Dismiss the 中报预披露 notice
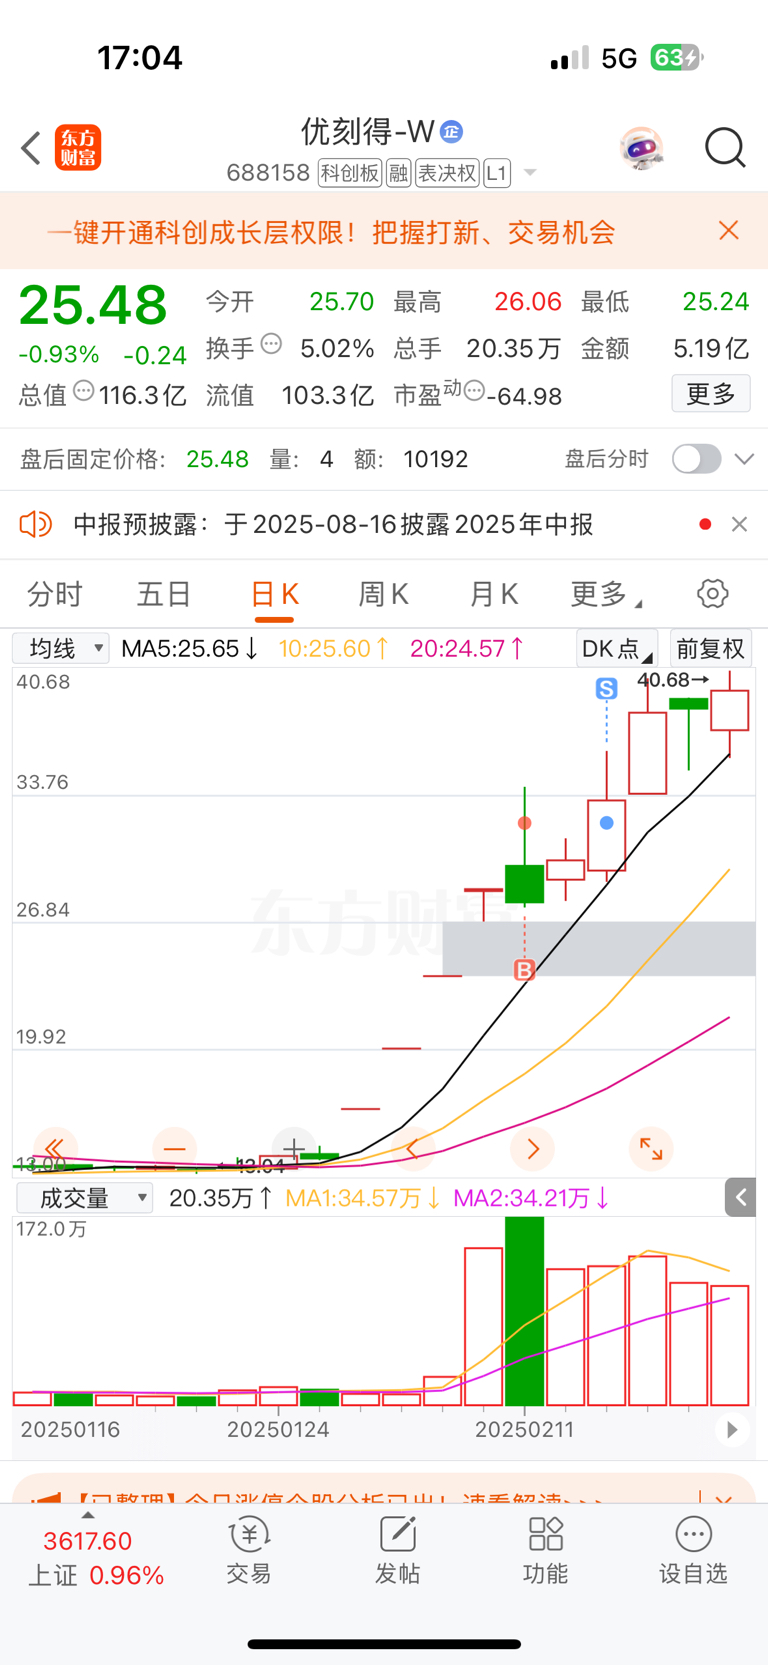 point(740,524)
